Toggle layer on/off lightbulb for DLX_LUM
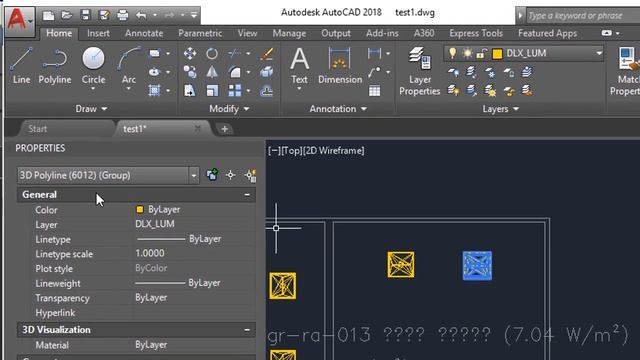The height and width of the screenshot is (360, 640). click(452, 53)
